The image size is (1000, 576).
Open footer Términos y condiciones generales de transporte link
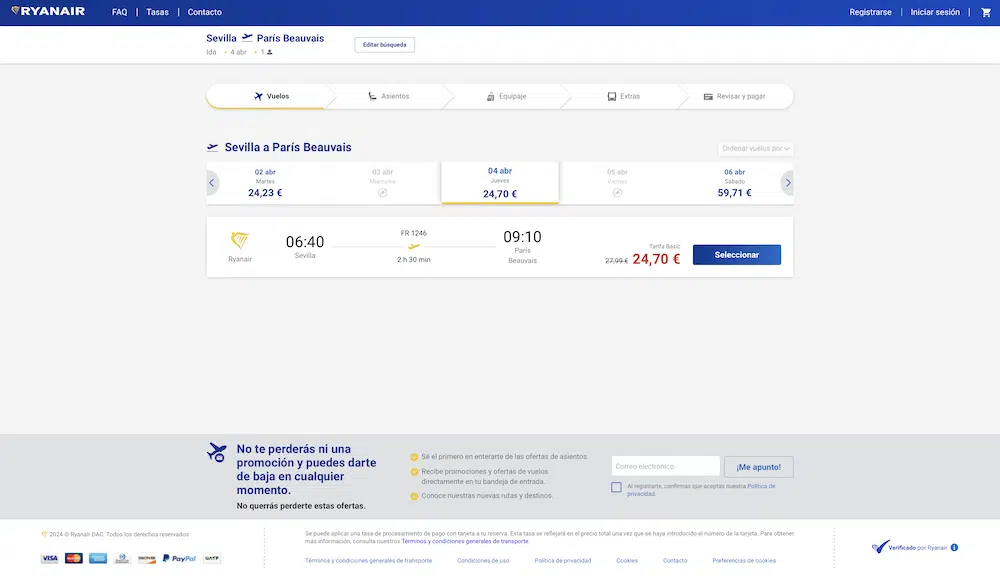pyautogui.click(x=368, y=561)
